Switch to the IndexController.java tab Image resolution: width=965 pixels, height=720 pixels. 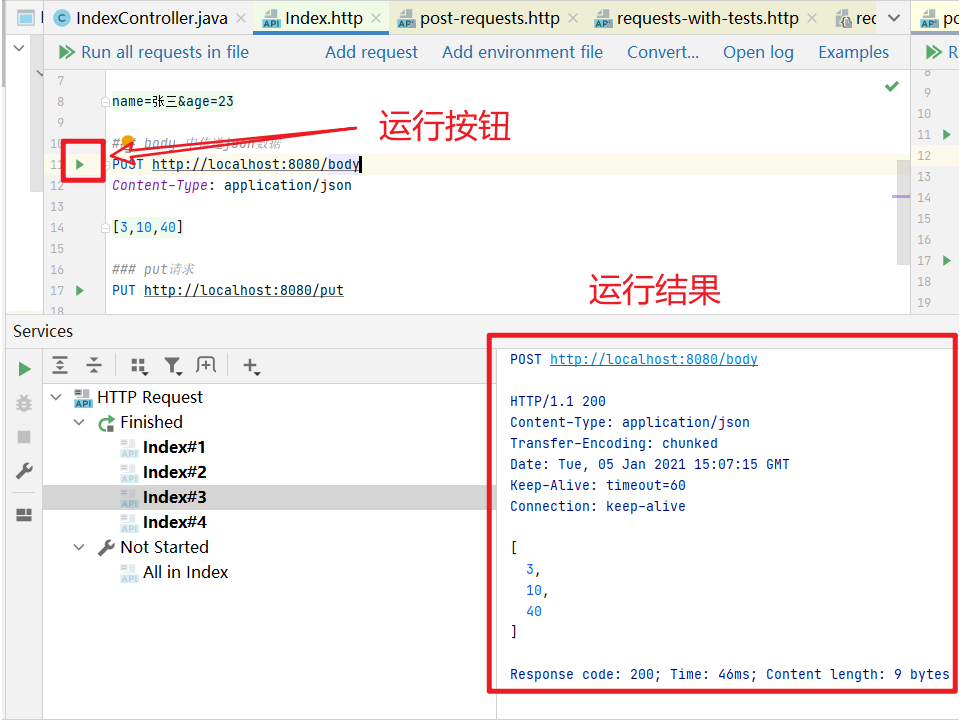pos(150,18)
